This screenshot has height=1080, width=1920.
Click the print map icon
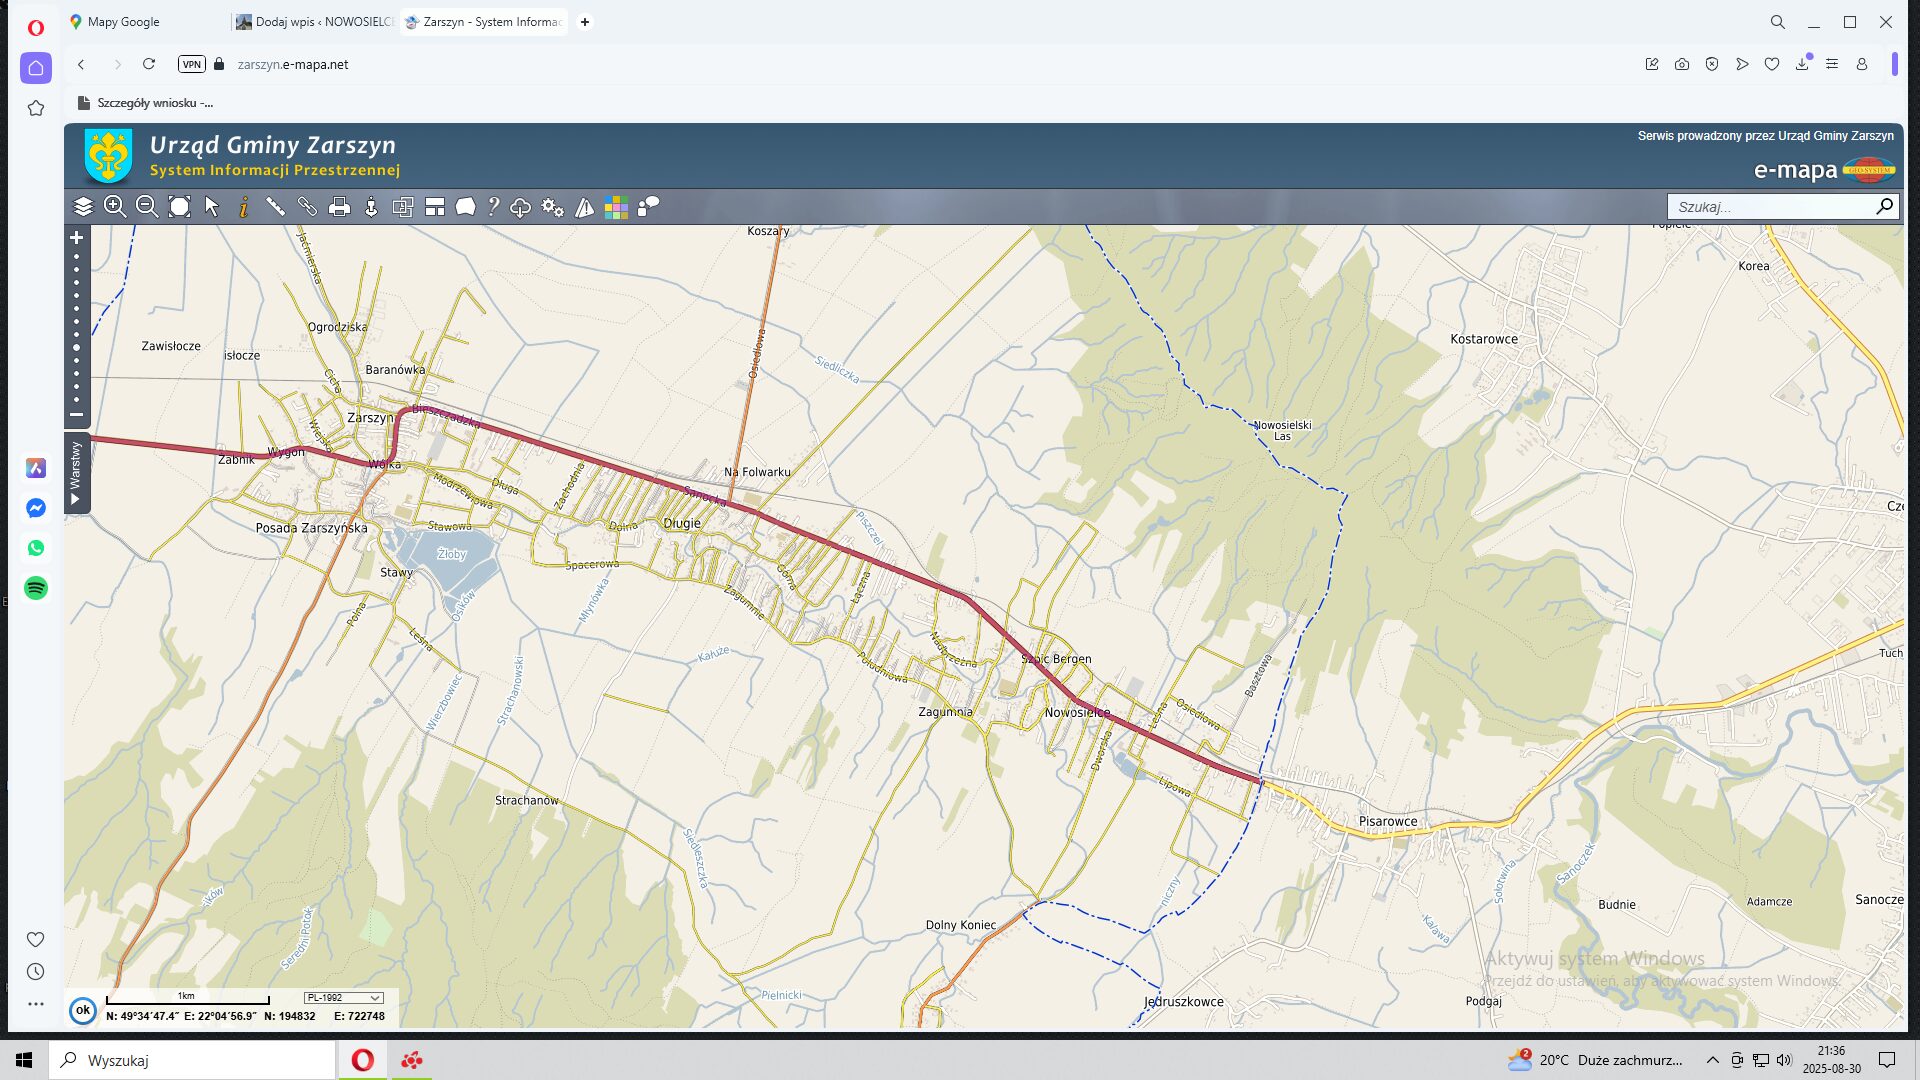tap(339, 207)
